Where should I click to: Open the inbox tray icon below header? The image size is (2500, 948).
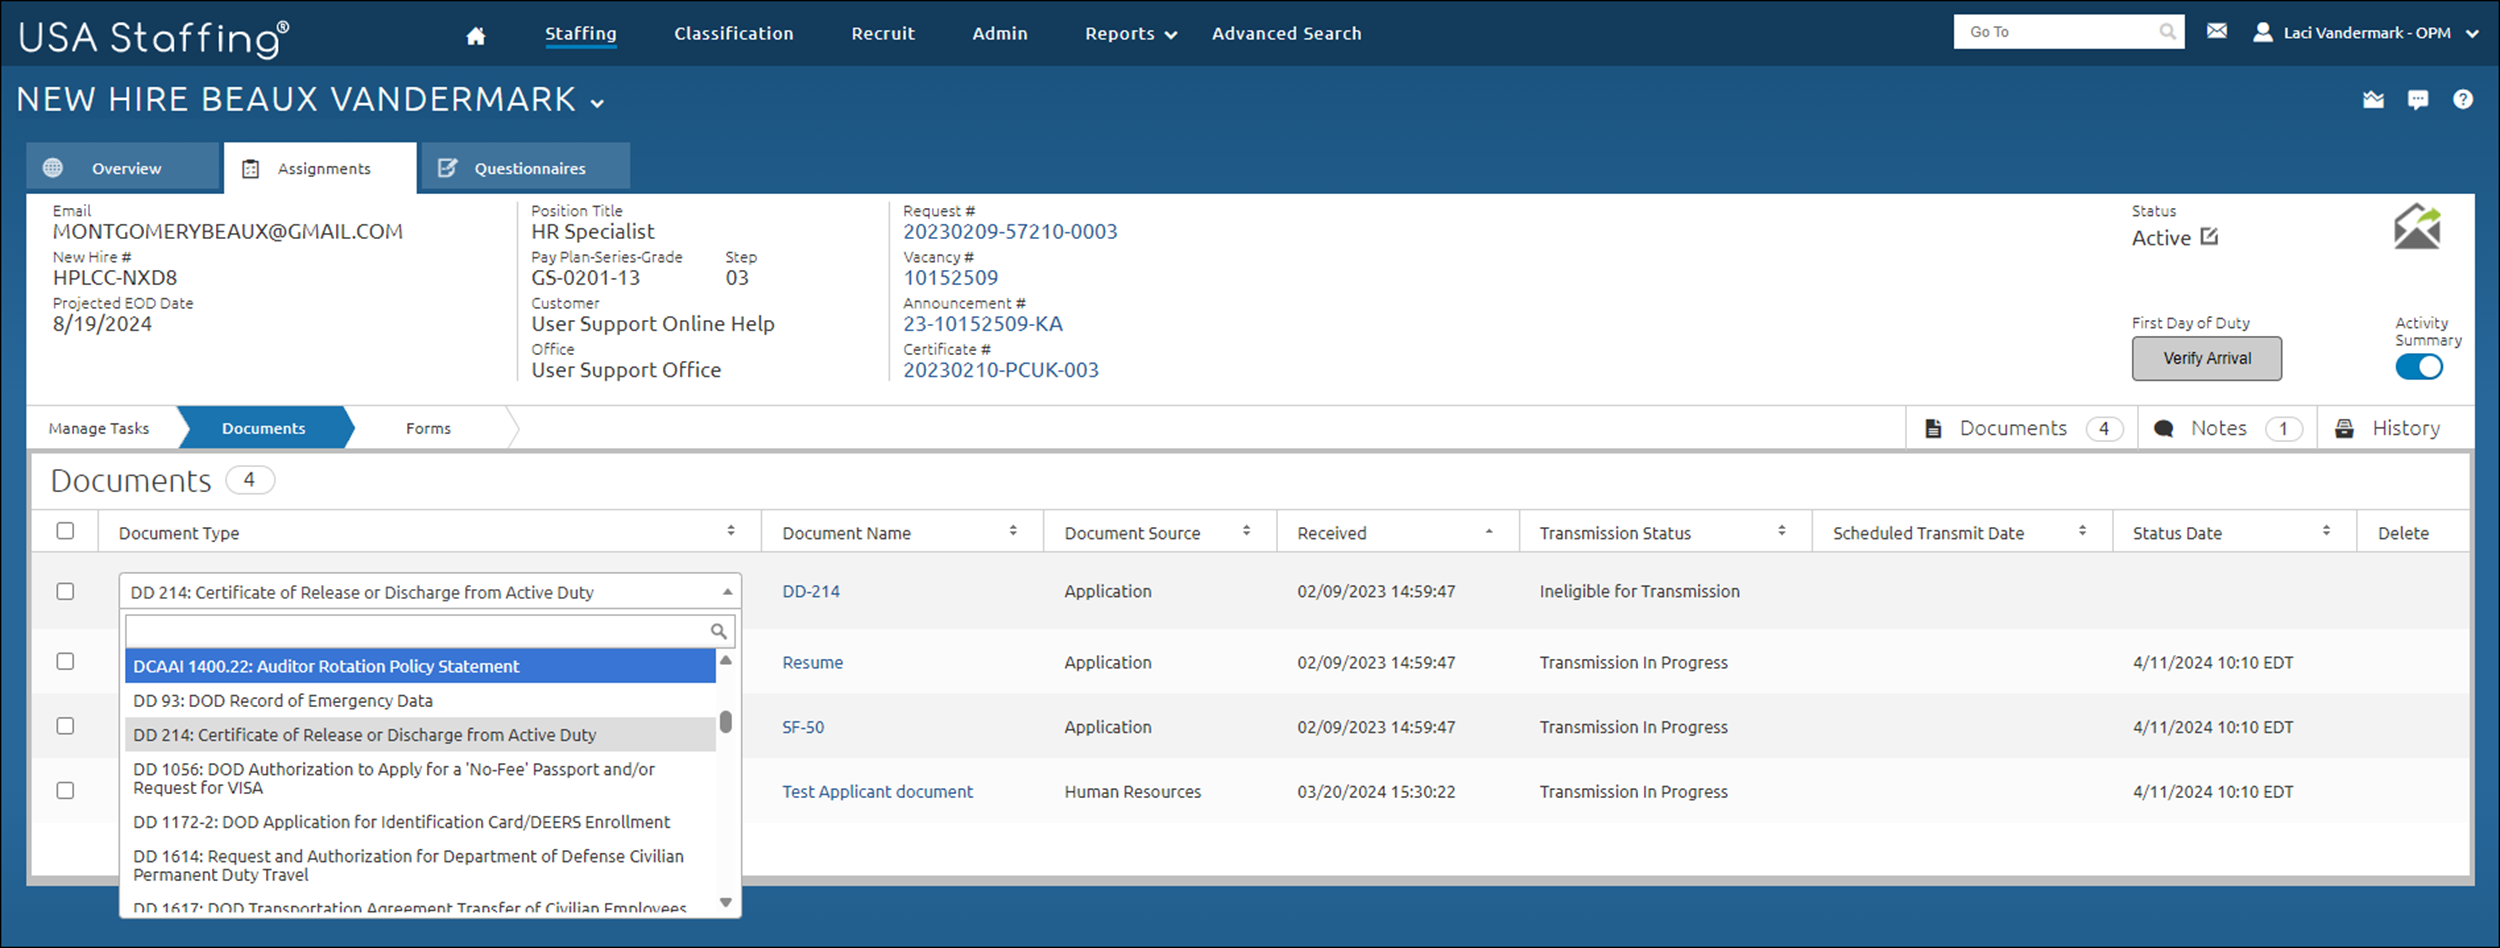2373,99
